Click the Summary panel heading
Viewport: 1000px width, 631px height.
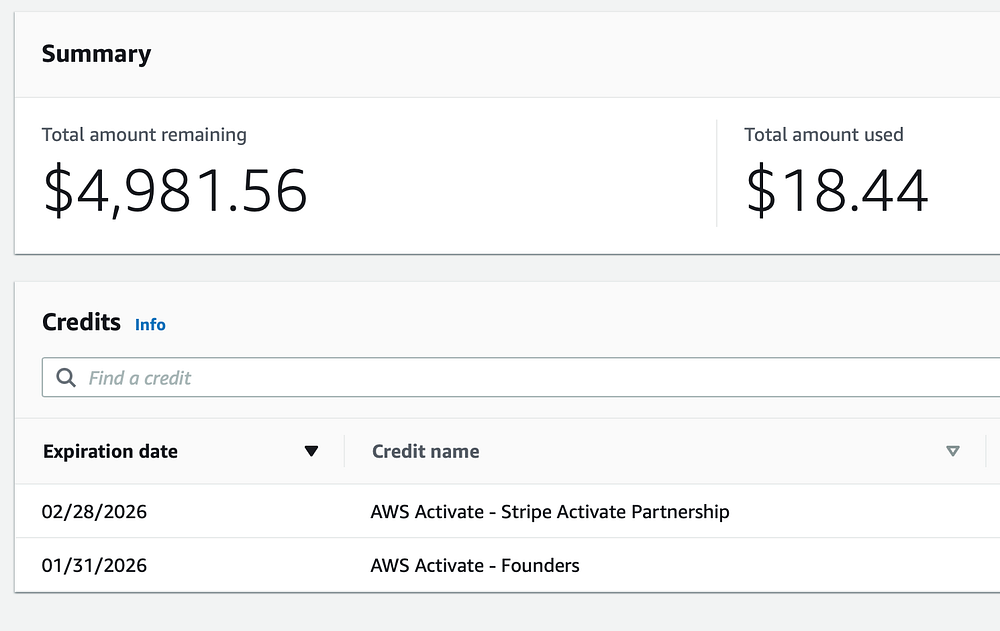96,54
